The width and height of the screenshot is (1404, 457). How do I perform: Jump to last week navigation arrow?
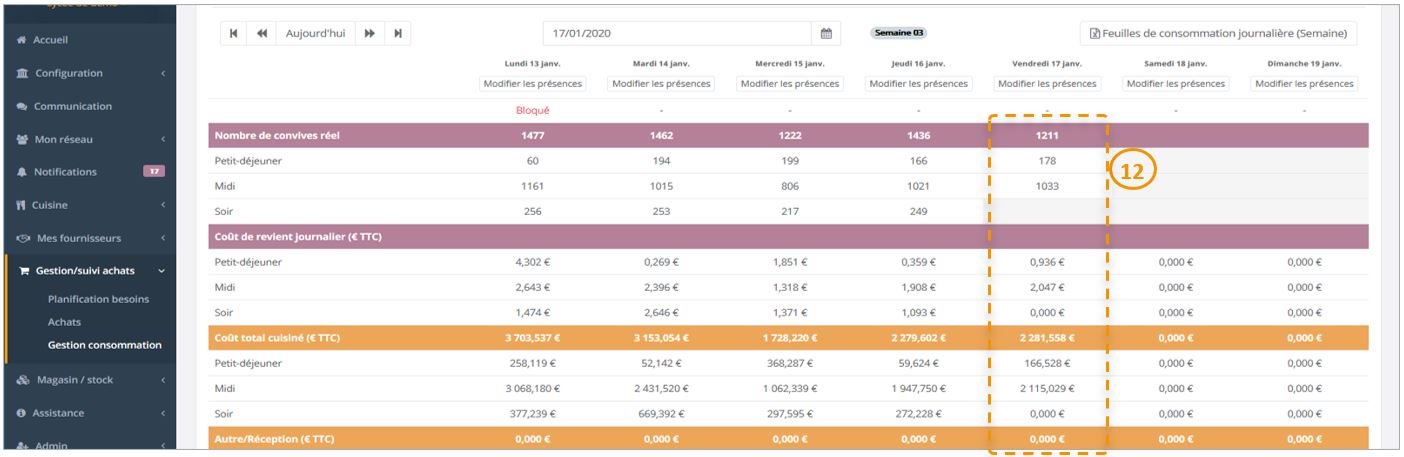[x=398, y=33]
